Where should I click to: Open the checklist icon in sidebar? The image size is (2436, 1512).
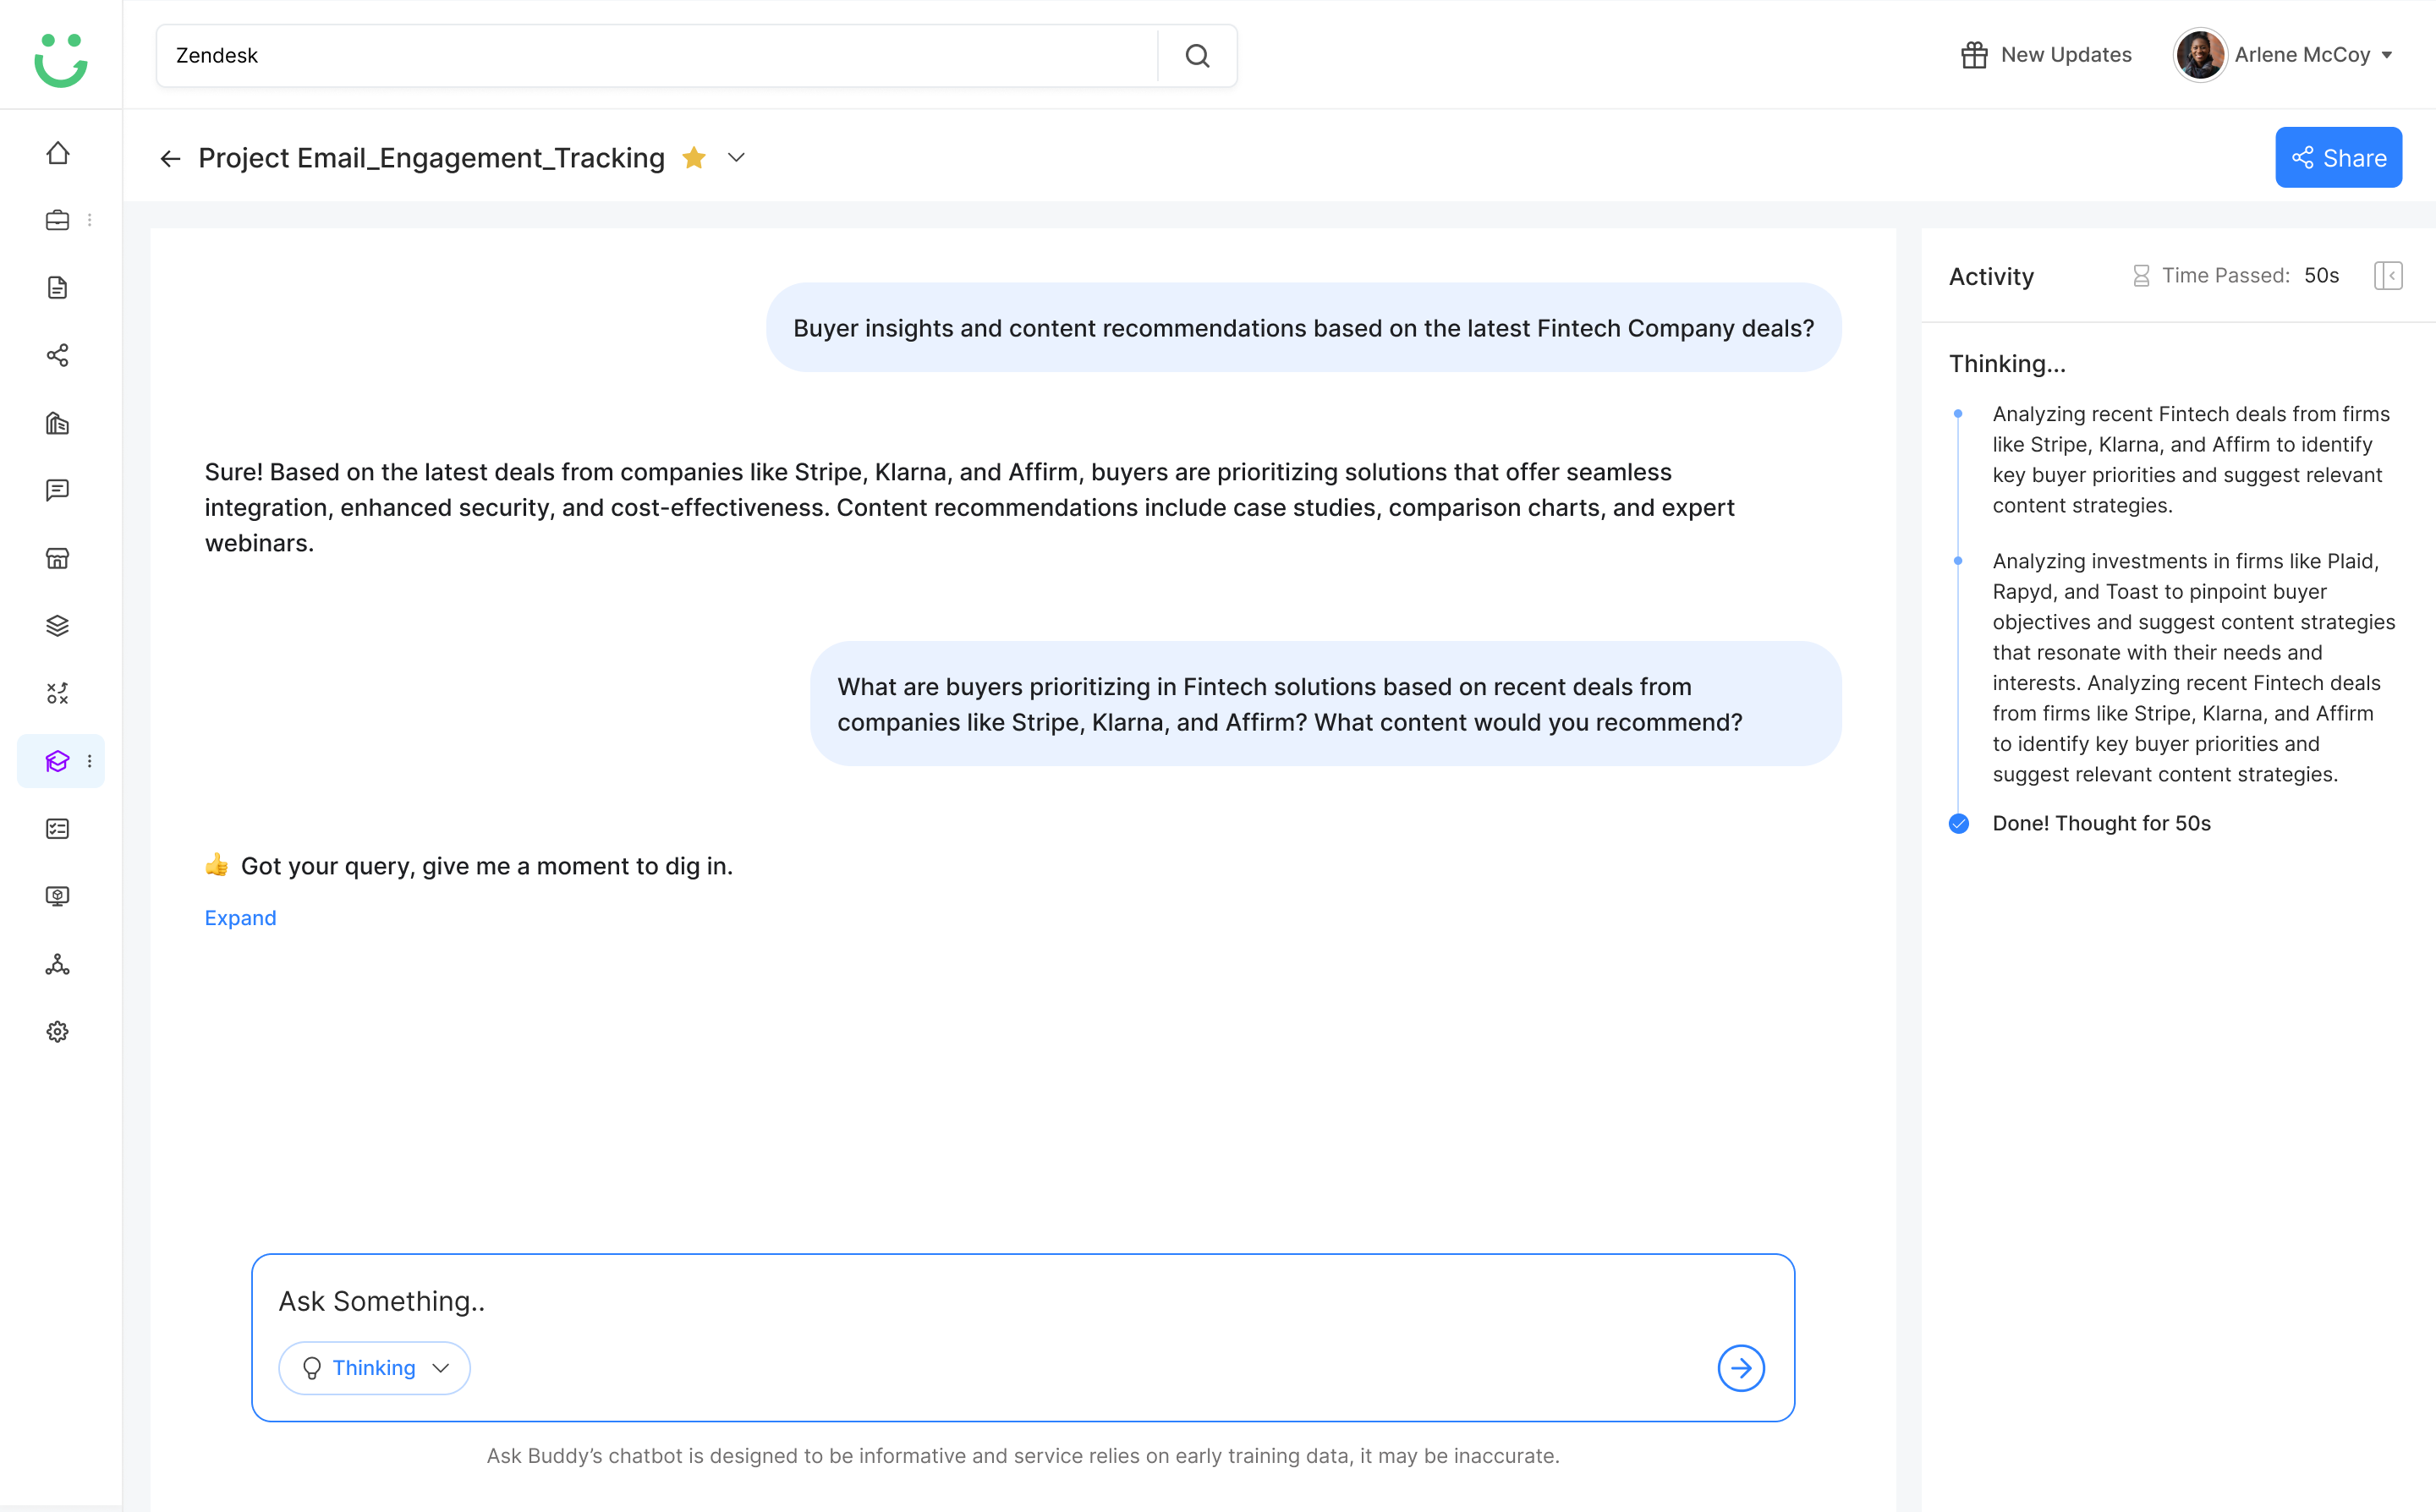[58, 829]
